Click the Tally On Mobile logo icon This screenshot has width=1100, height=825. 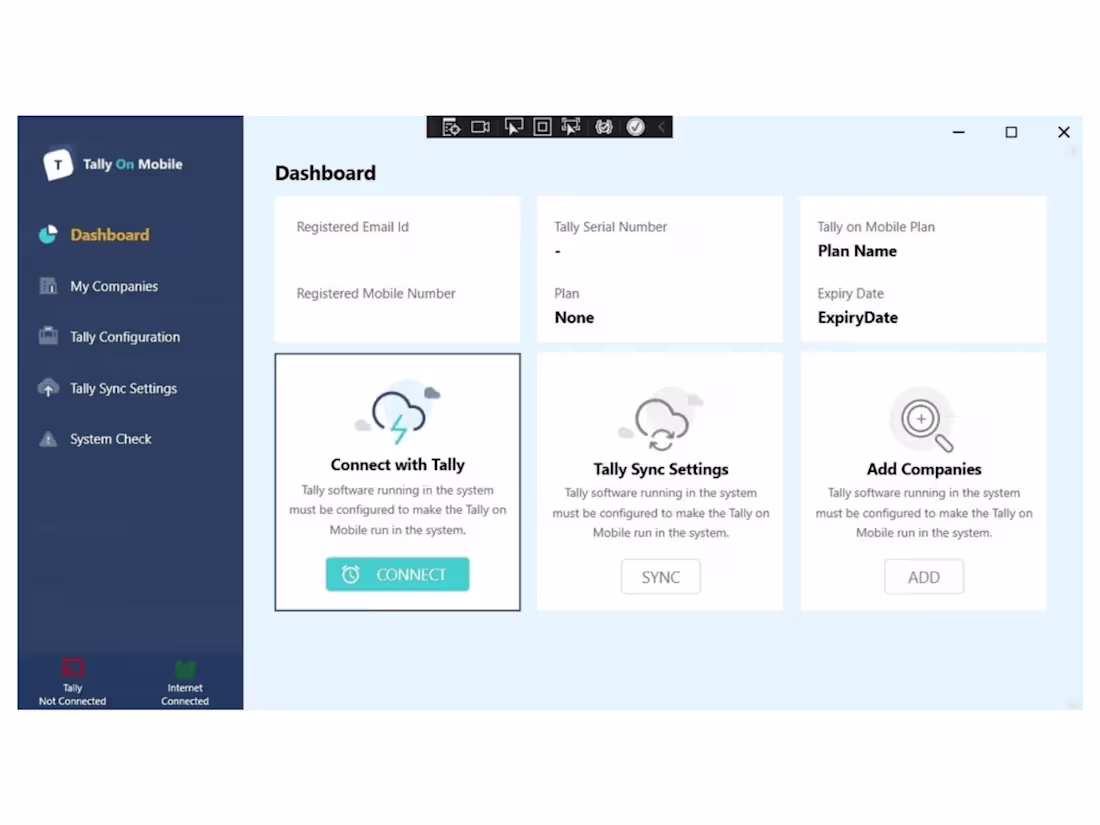pos(58,163)
